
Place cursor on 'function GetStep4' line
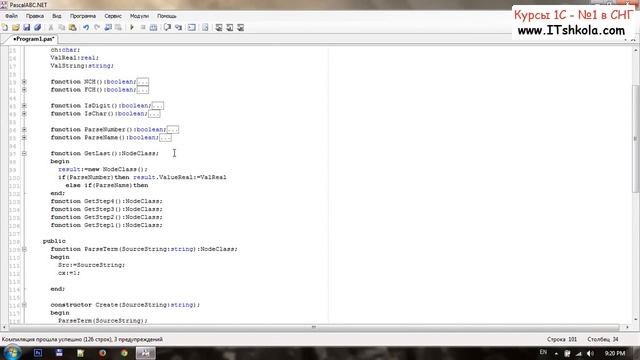click(106, 201)
